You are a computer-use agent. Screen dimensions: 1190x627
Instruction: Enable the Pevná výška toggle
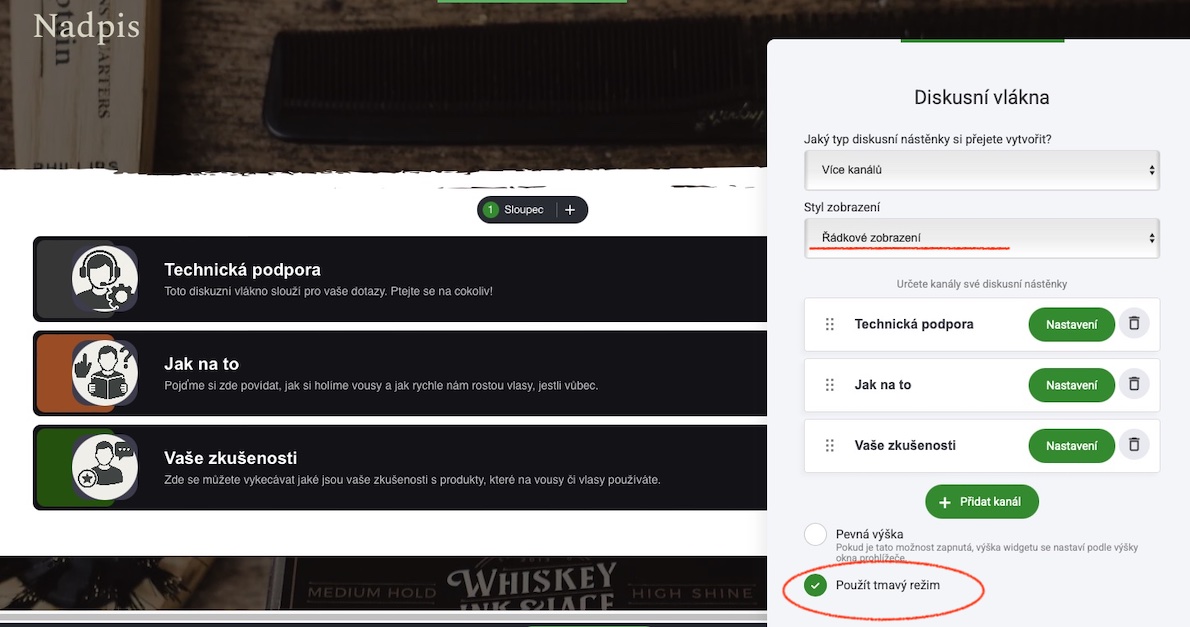(815, 534)
